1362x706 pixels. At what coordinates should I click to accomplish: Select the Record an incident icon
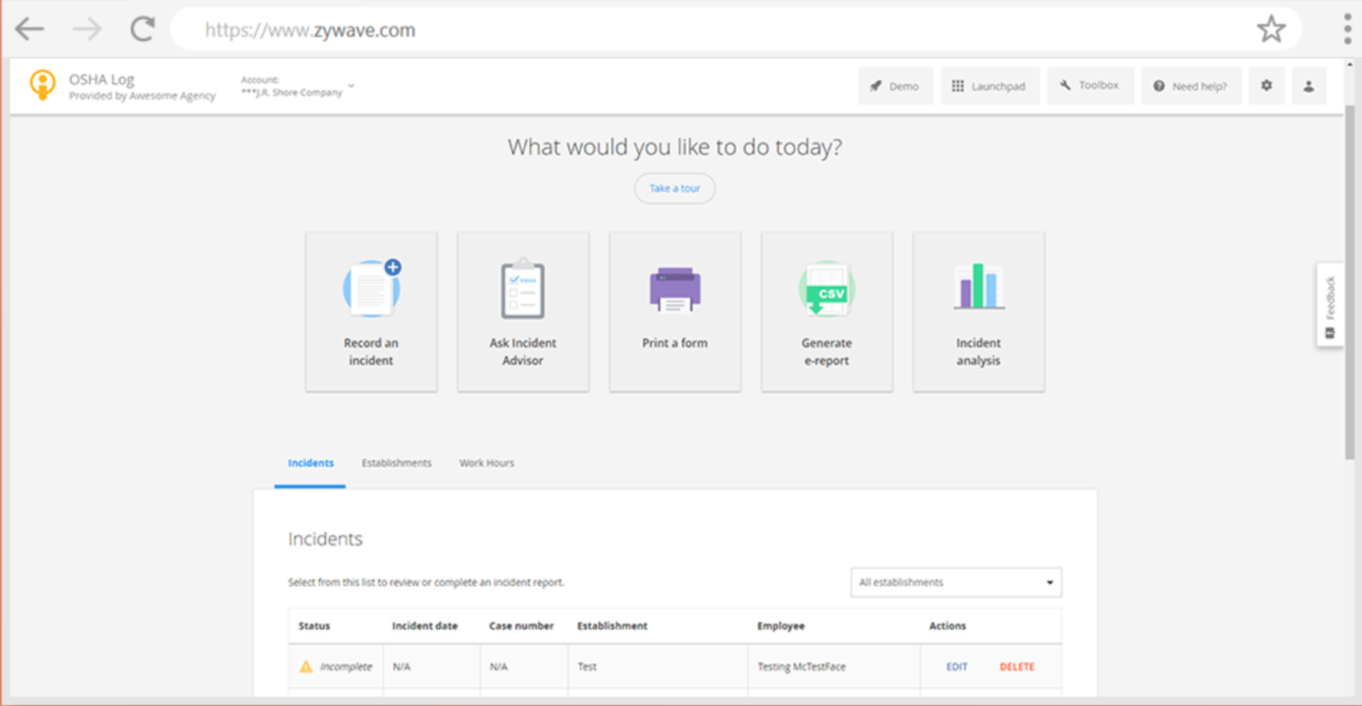pos(371,287)
